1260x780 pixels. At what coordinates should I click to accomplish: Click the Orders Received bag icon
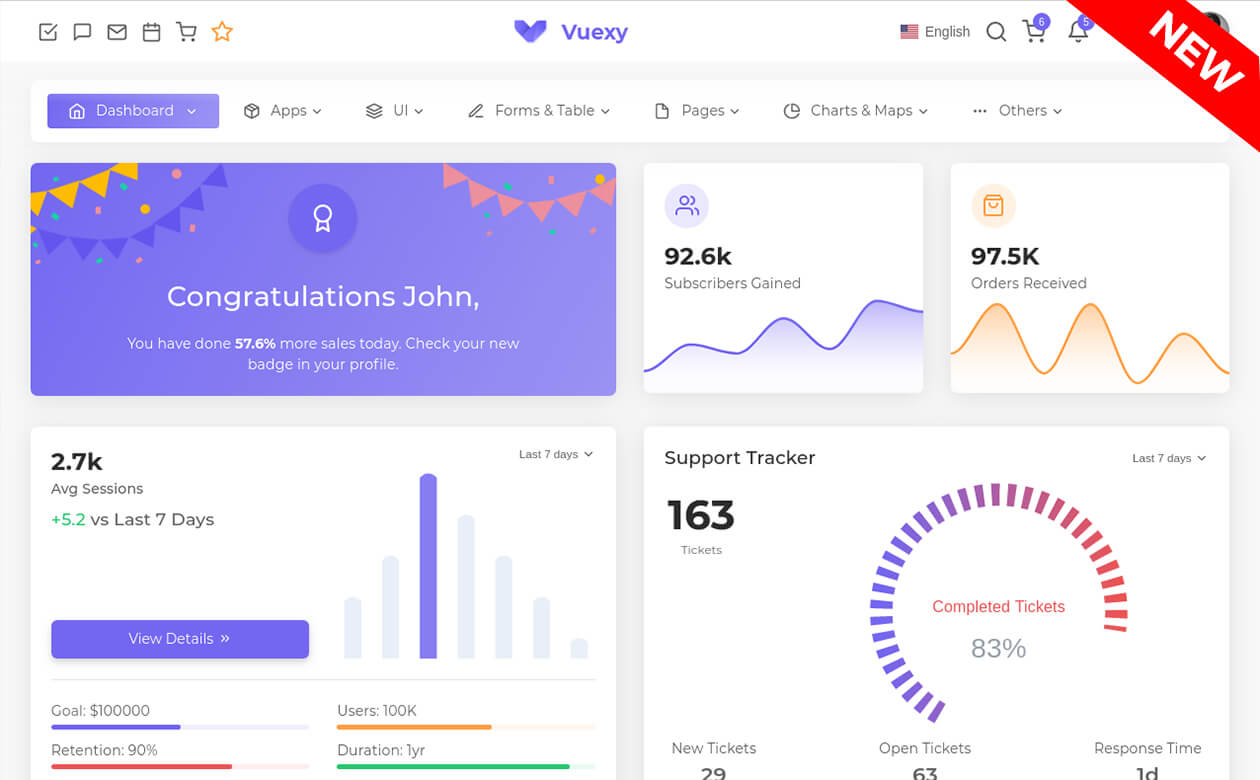point(993,206)
